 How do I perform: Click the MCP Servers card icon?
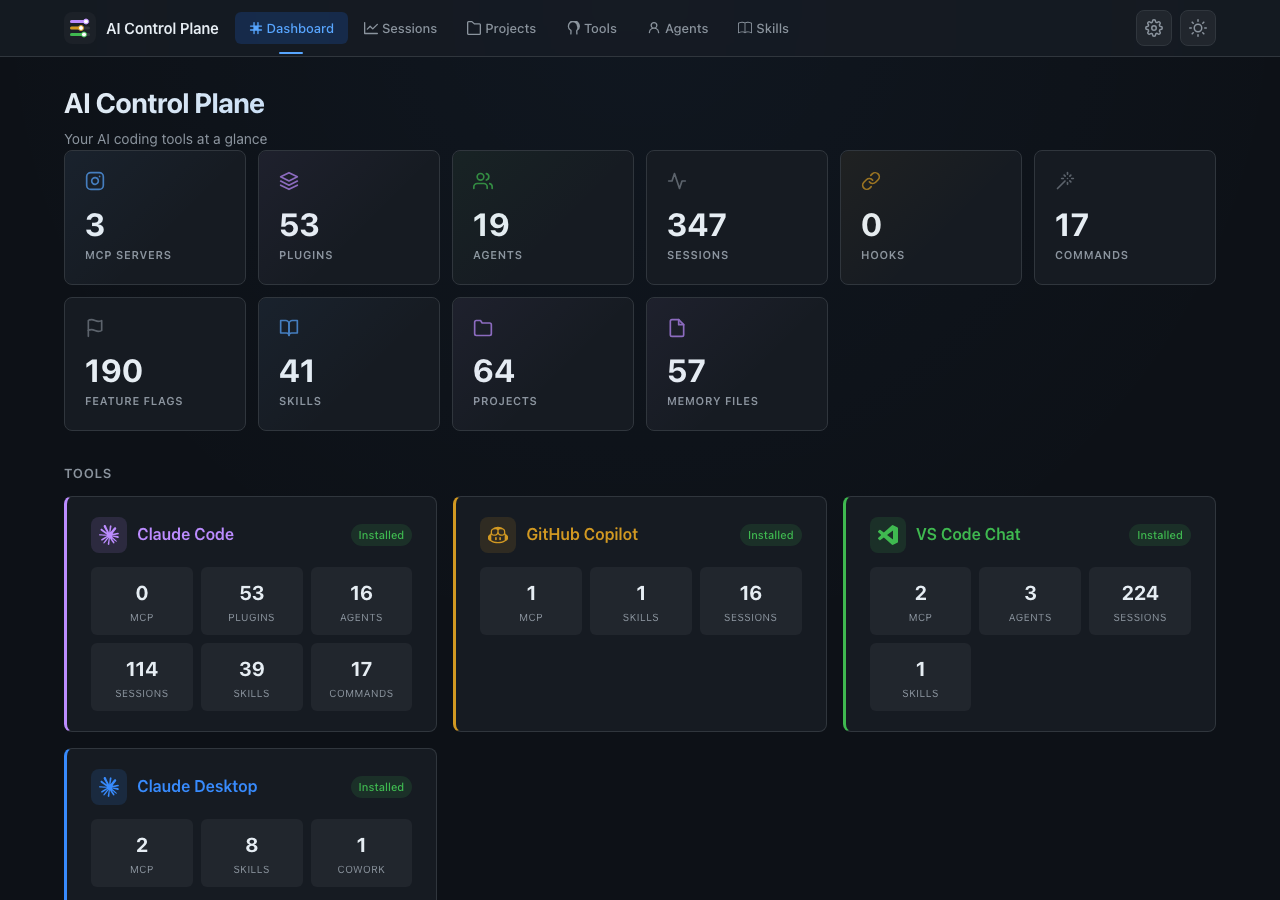pos(95,181)
